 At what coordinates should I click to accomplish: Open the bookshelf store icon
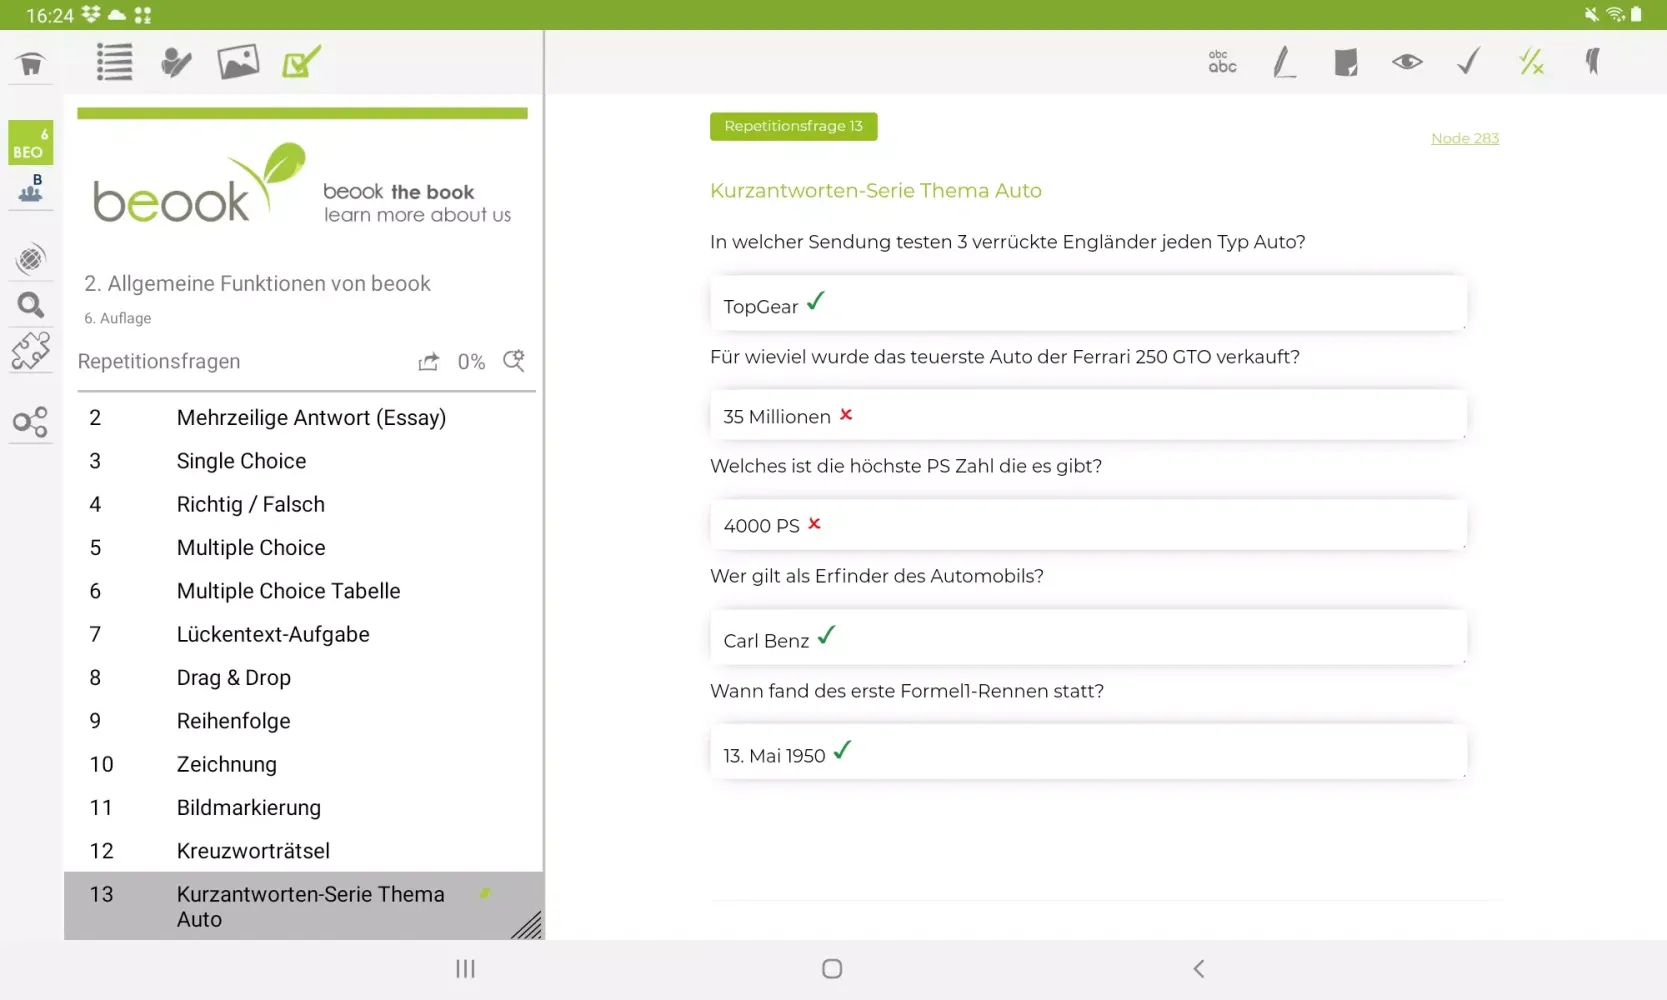31,64
